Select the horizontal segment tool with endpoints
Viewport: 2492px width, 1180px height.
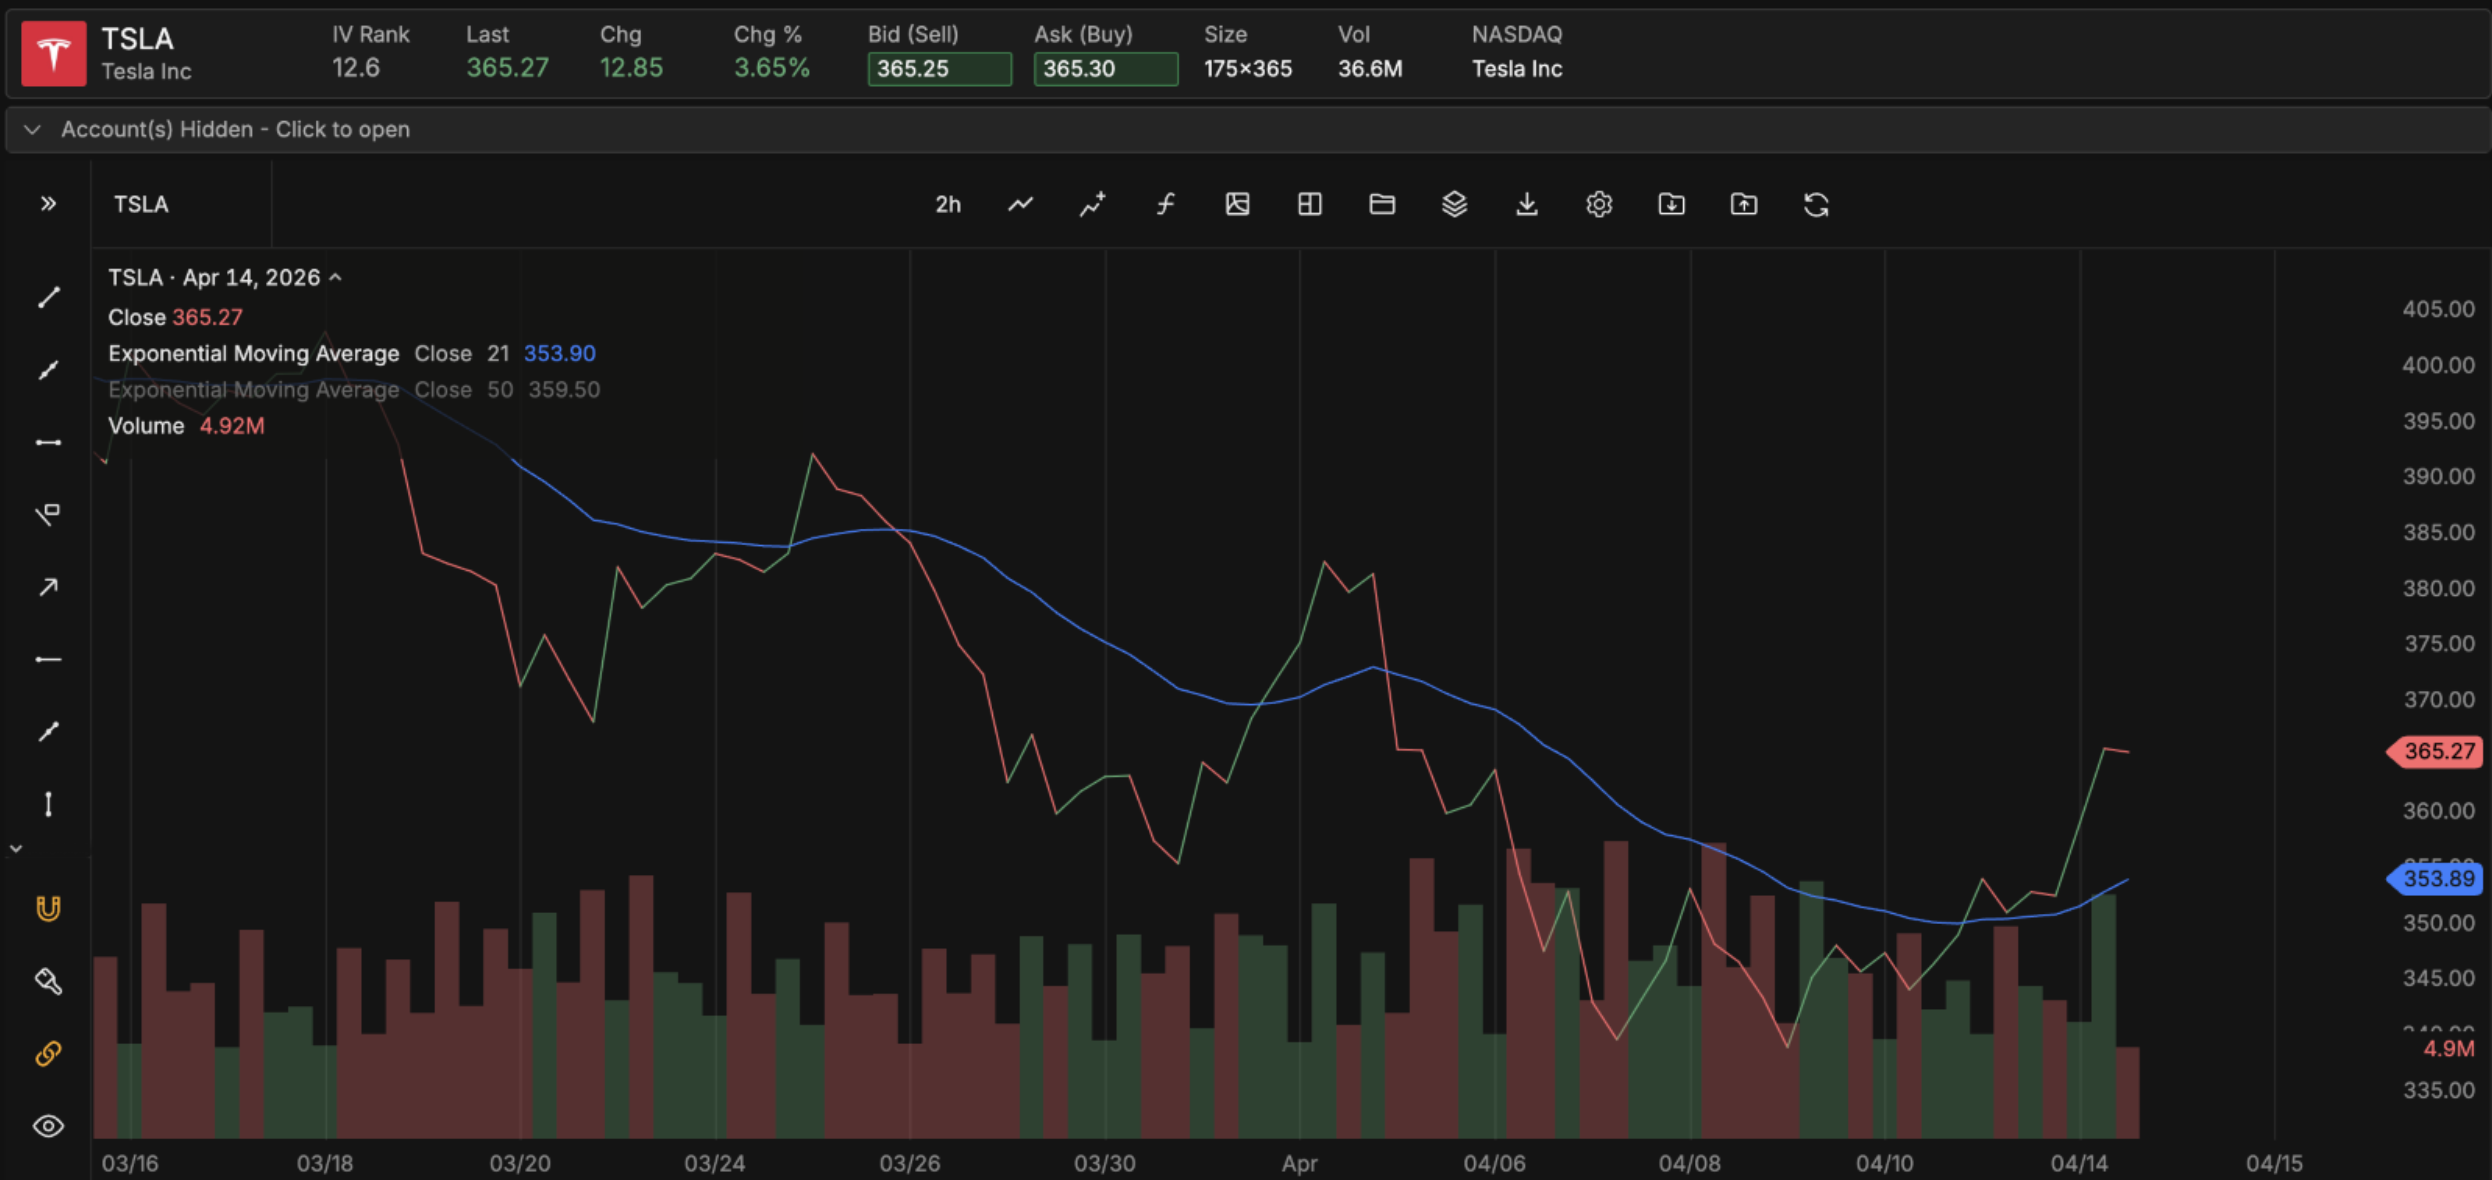click(48, 442)
